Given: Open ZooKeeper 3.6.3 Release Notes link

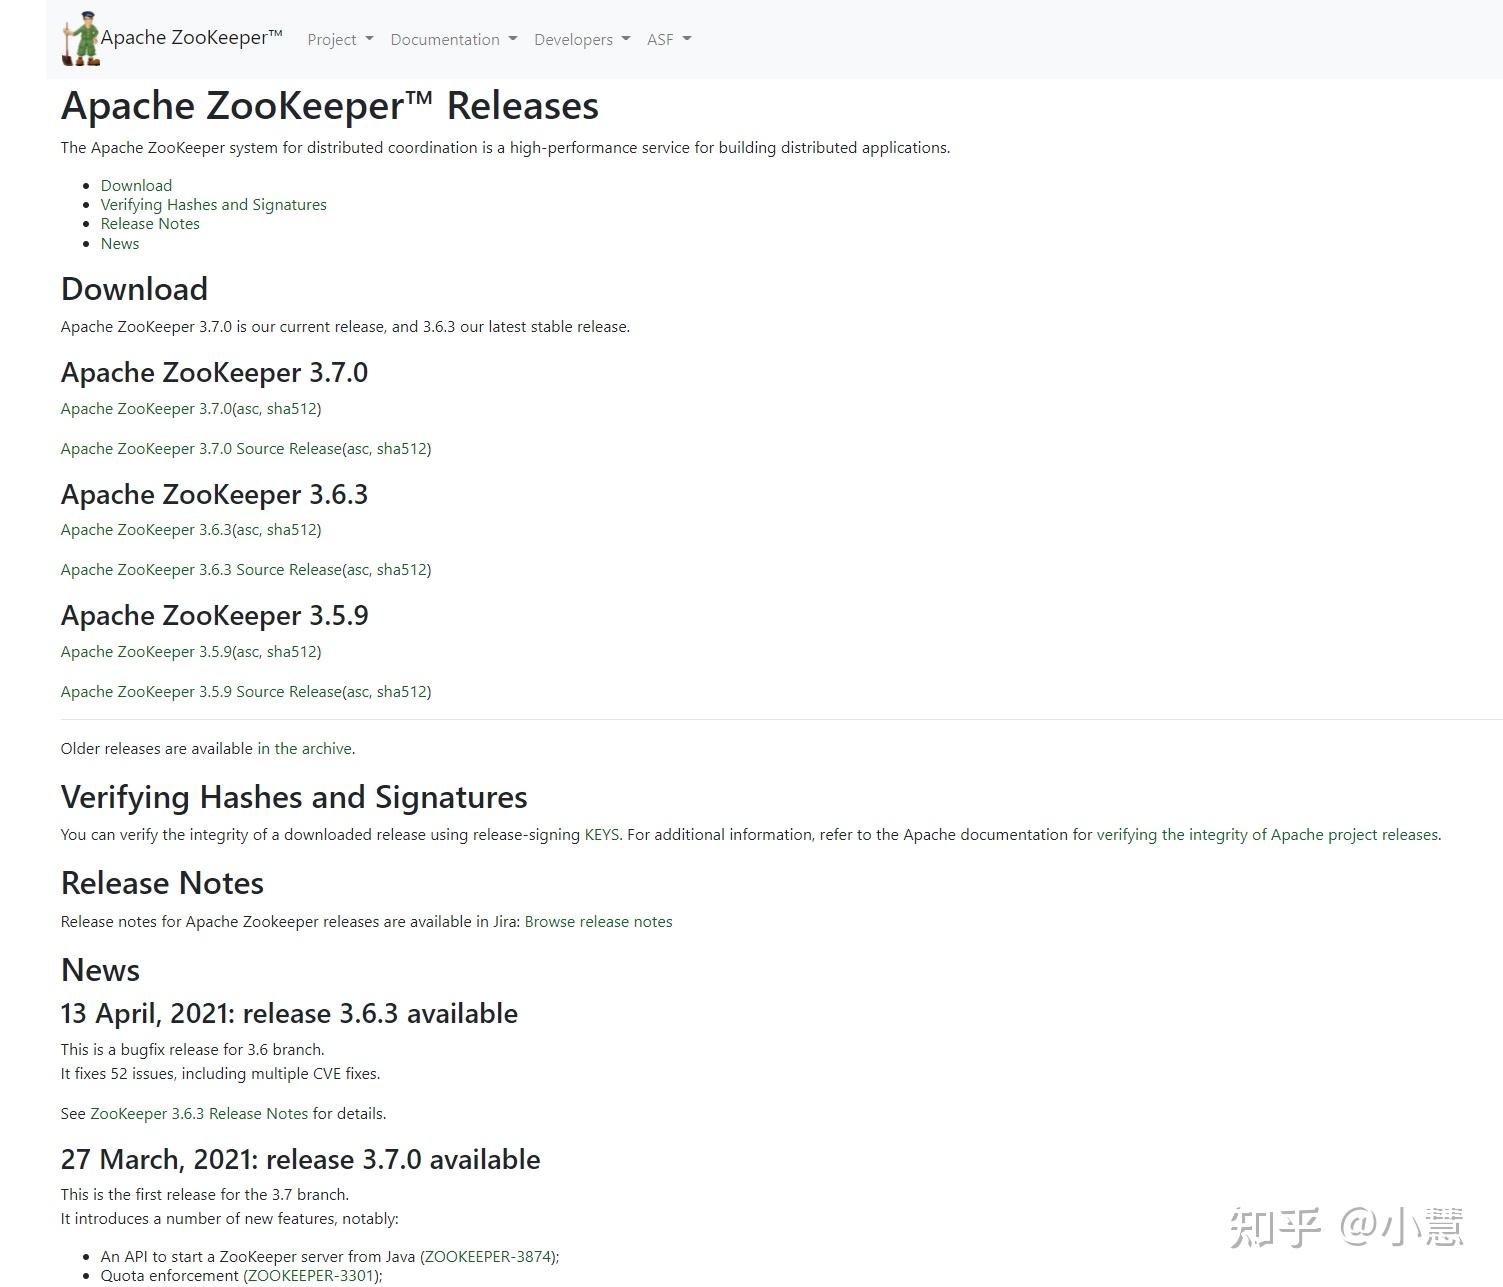Looking at the screenshot, I should (199, 1113).
